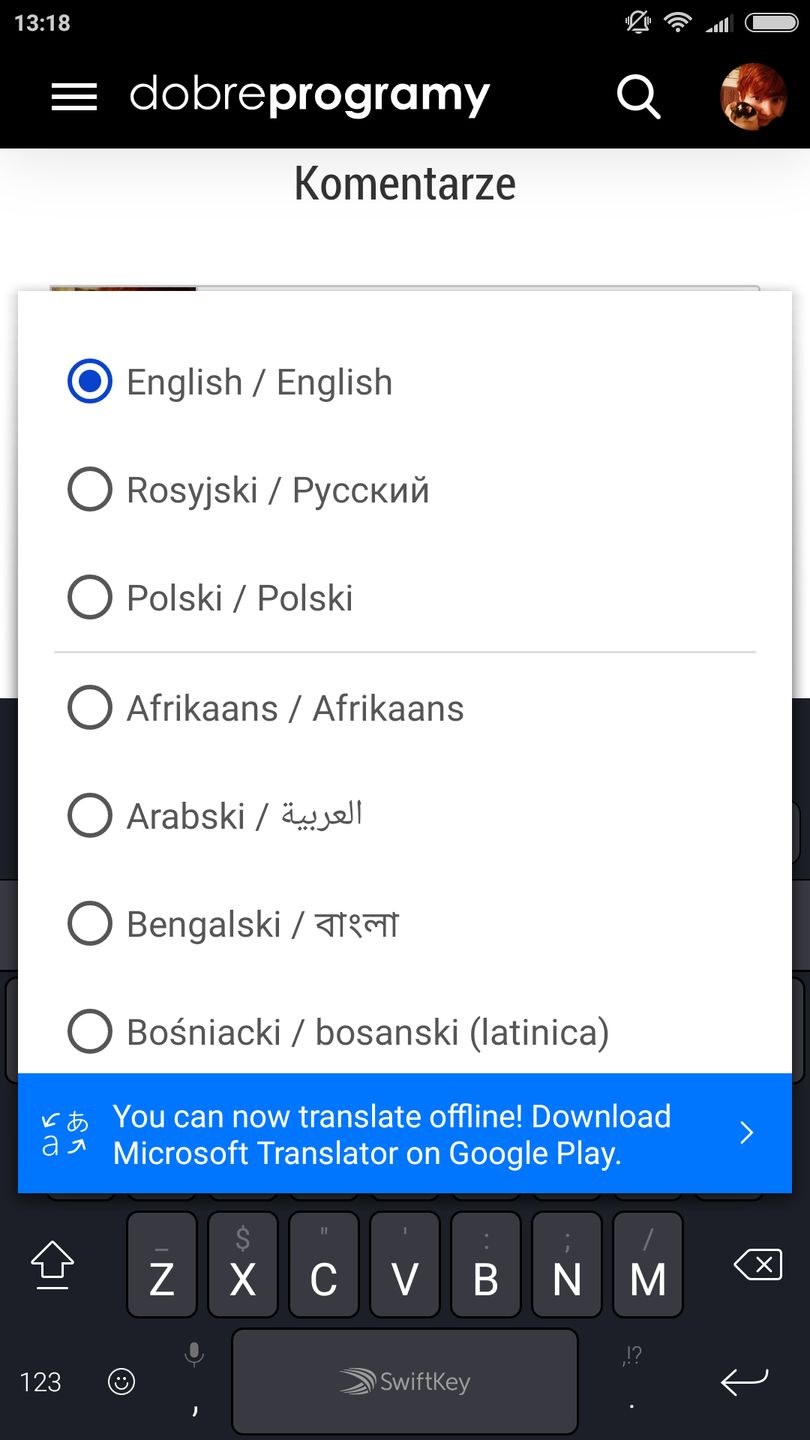The image size is (810, 1440).
Task: Expand the translator banner with the chevron
Action: click(745, 1132)
